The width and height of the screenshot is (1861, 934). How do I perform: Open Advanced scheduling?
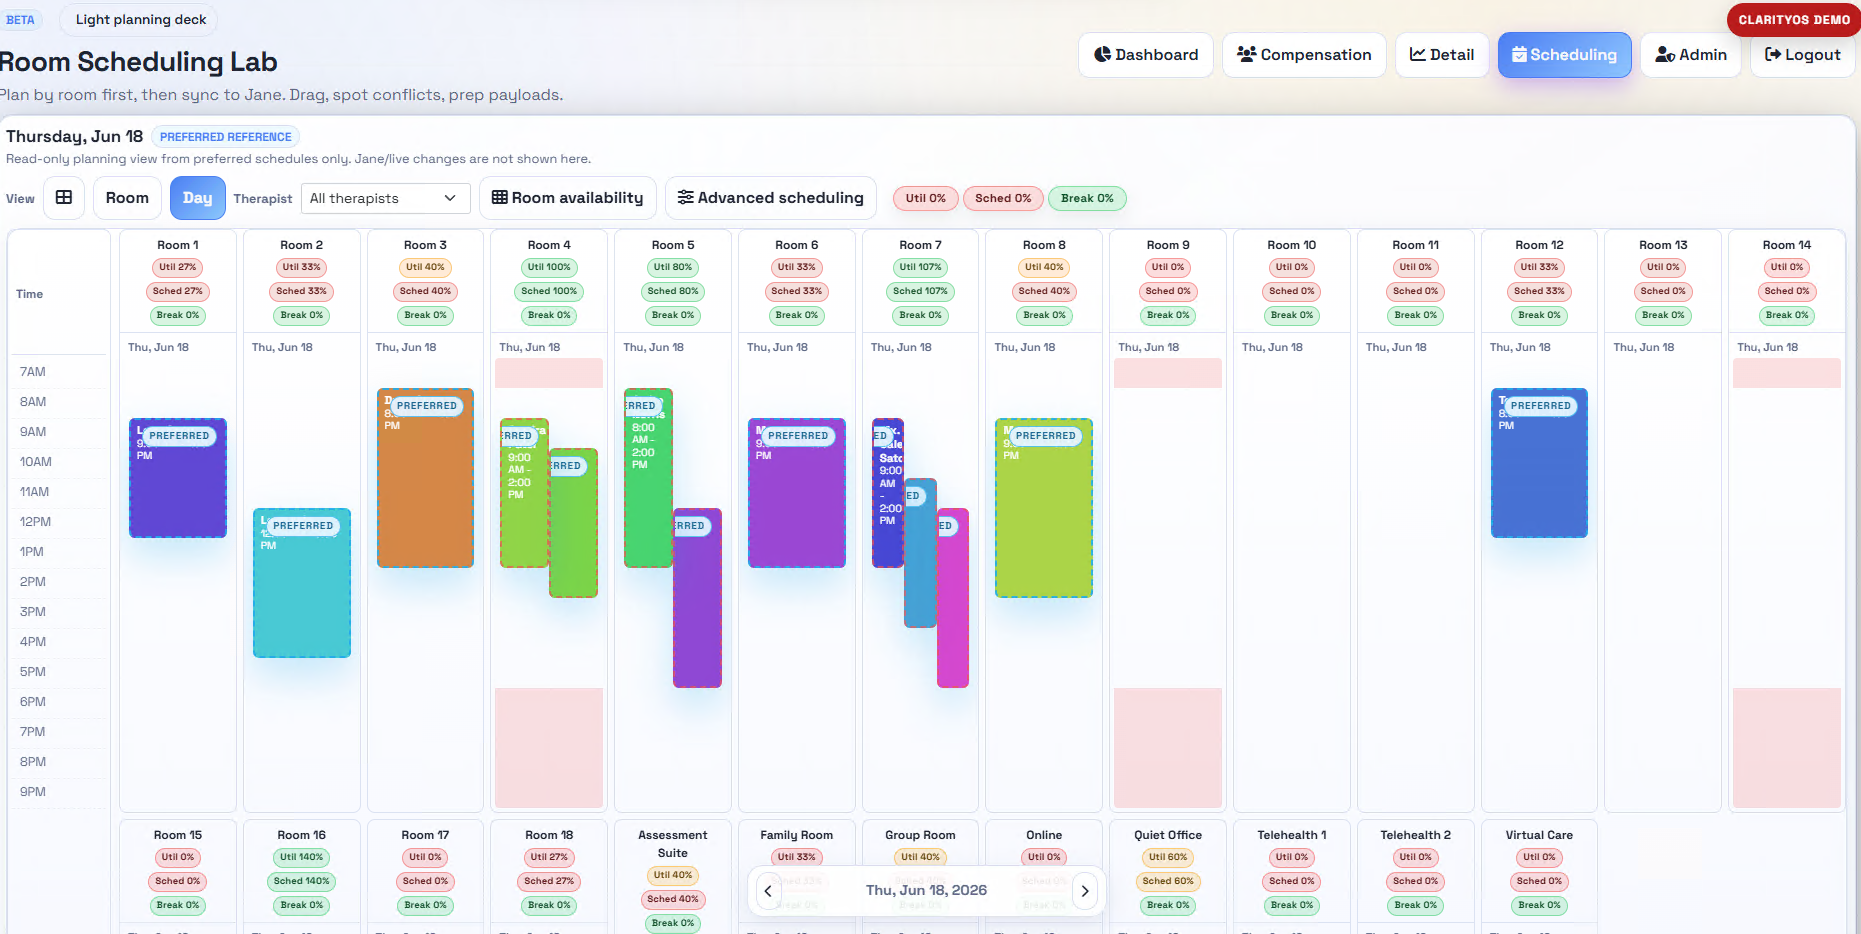coord(771,198)
